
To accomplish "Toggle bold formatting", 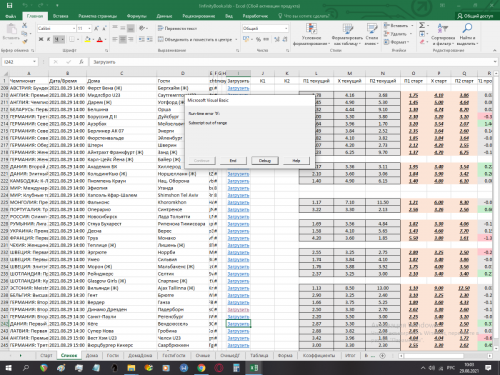I will (41, 39).
